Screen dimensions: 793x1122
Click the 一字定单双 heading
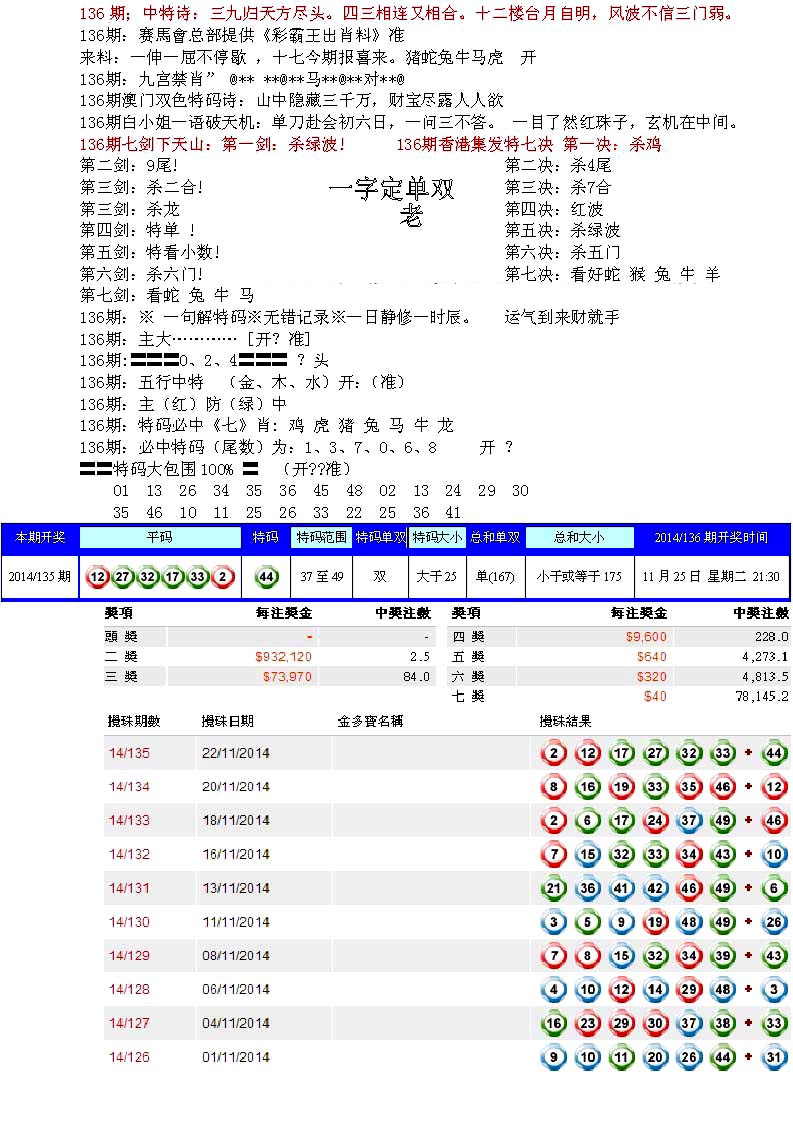click(x=391, y=190)
